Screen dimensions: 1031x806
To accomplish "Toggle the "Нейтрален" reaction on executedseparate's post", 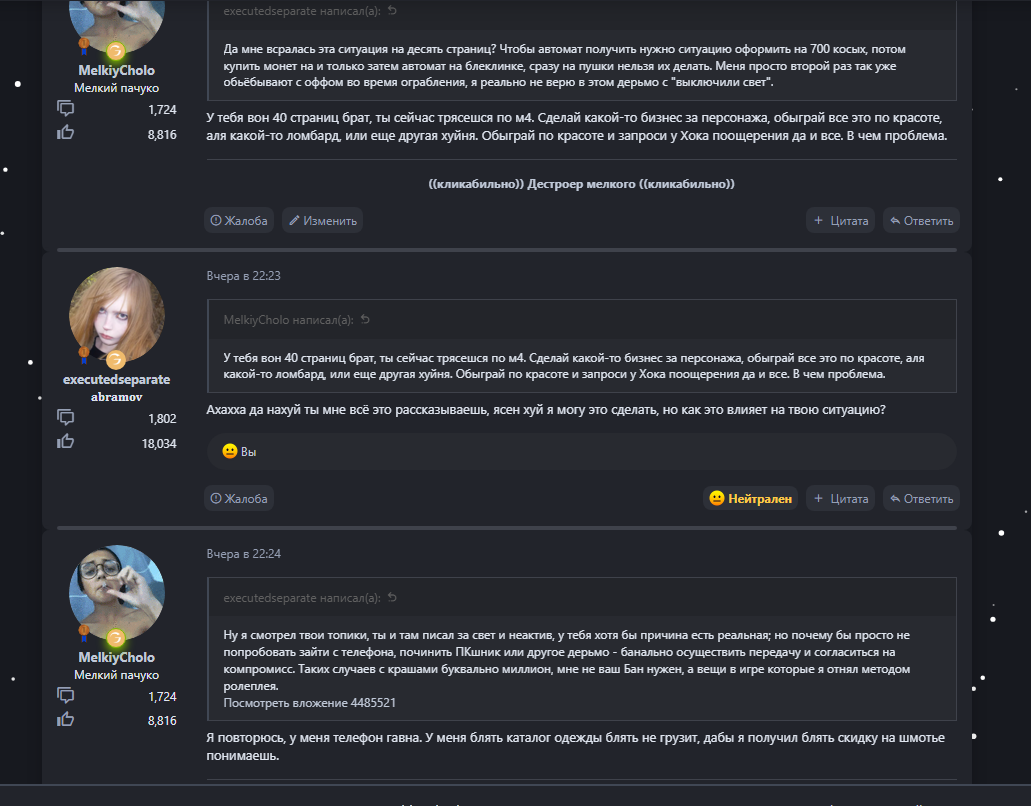I will pos(750,498).
